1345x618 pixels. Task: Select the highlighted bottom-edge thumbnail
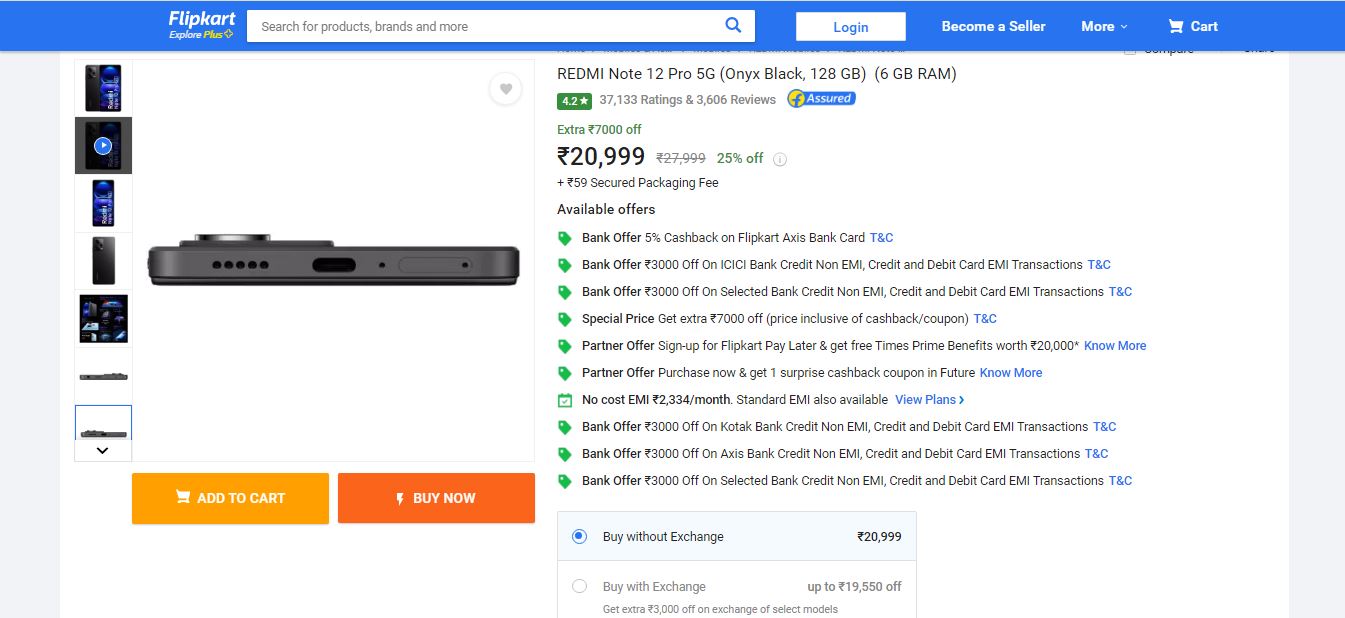click(103, 423)
